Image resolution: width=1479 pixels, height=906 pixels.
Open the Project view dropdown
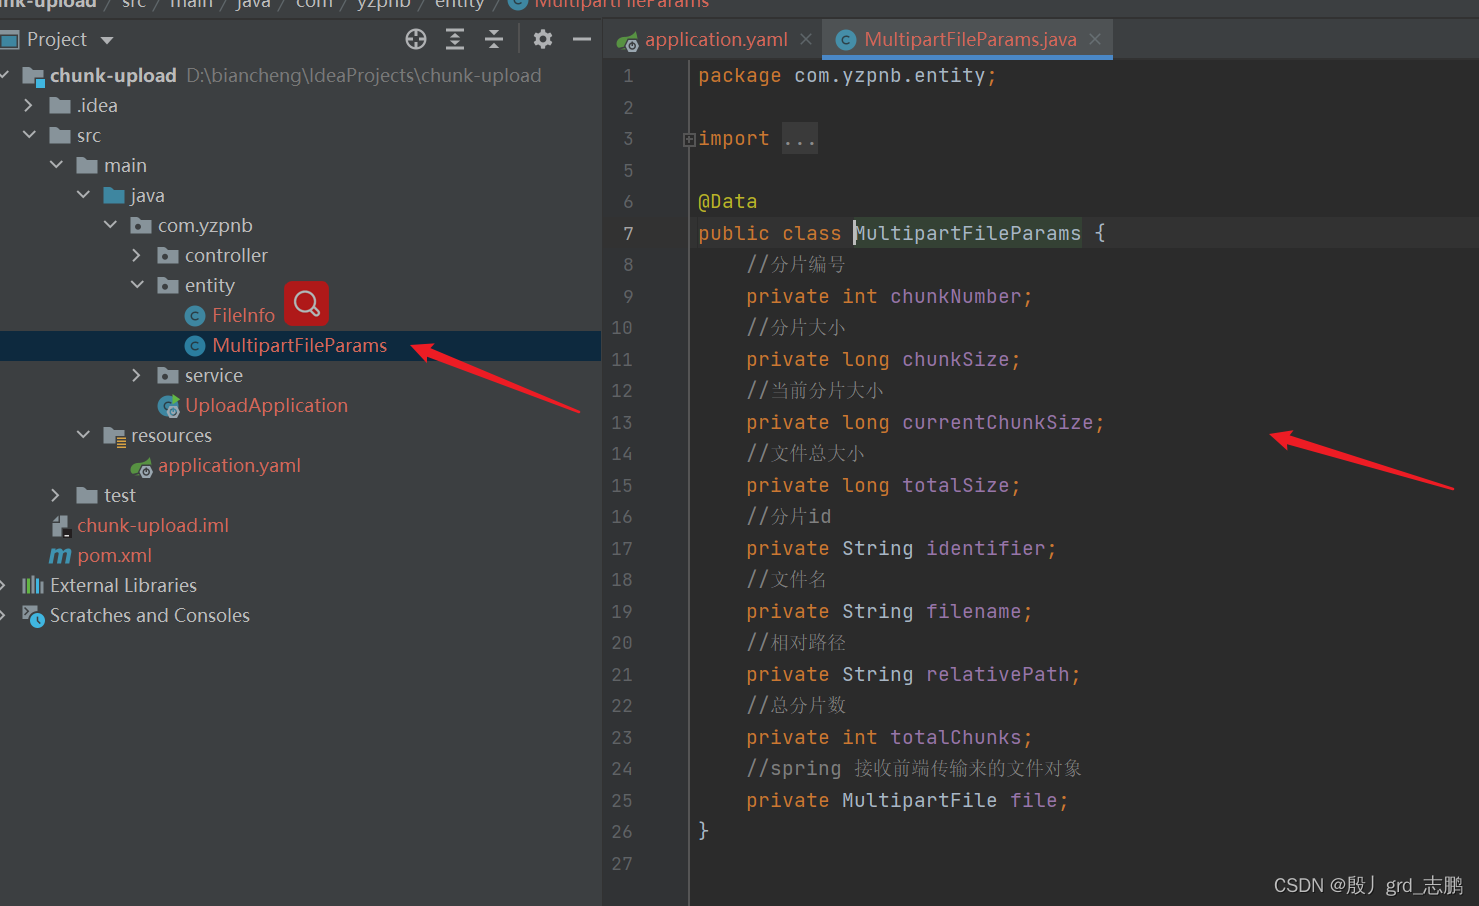click(x=107, y=40)
